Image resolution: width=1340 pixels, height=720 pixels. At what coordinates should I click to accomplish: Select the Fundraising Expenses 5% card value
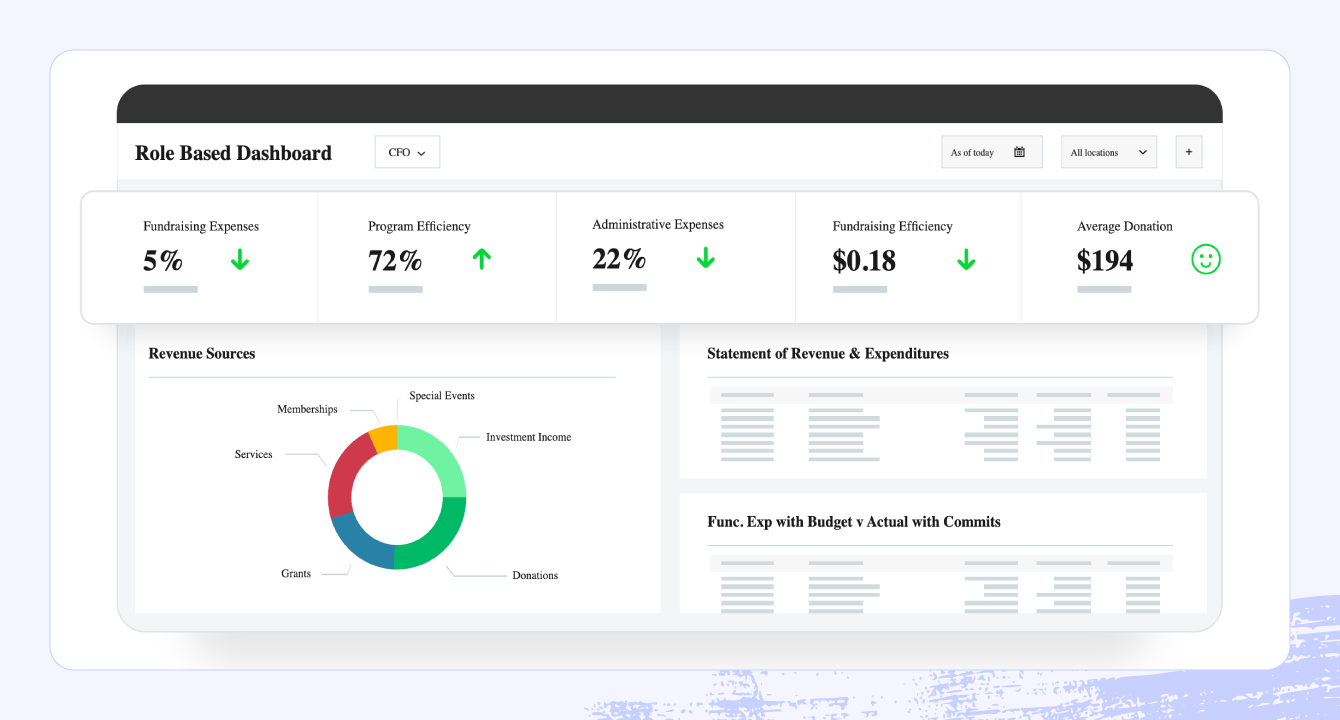pyautogui.click(x=163, y=261)
